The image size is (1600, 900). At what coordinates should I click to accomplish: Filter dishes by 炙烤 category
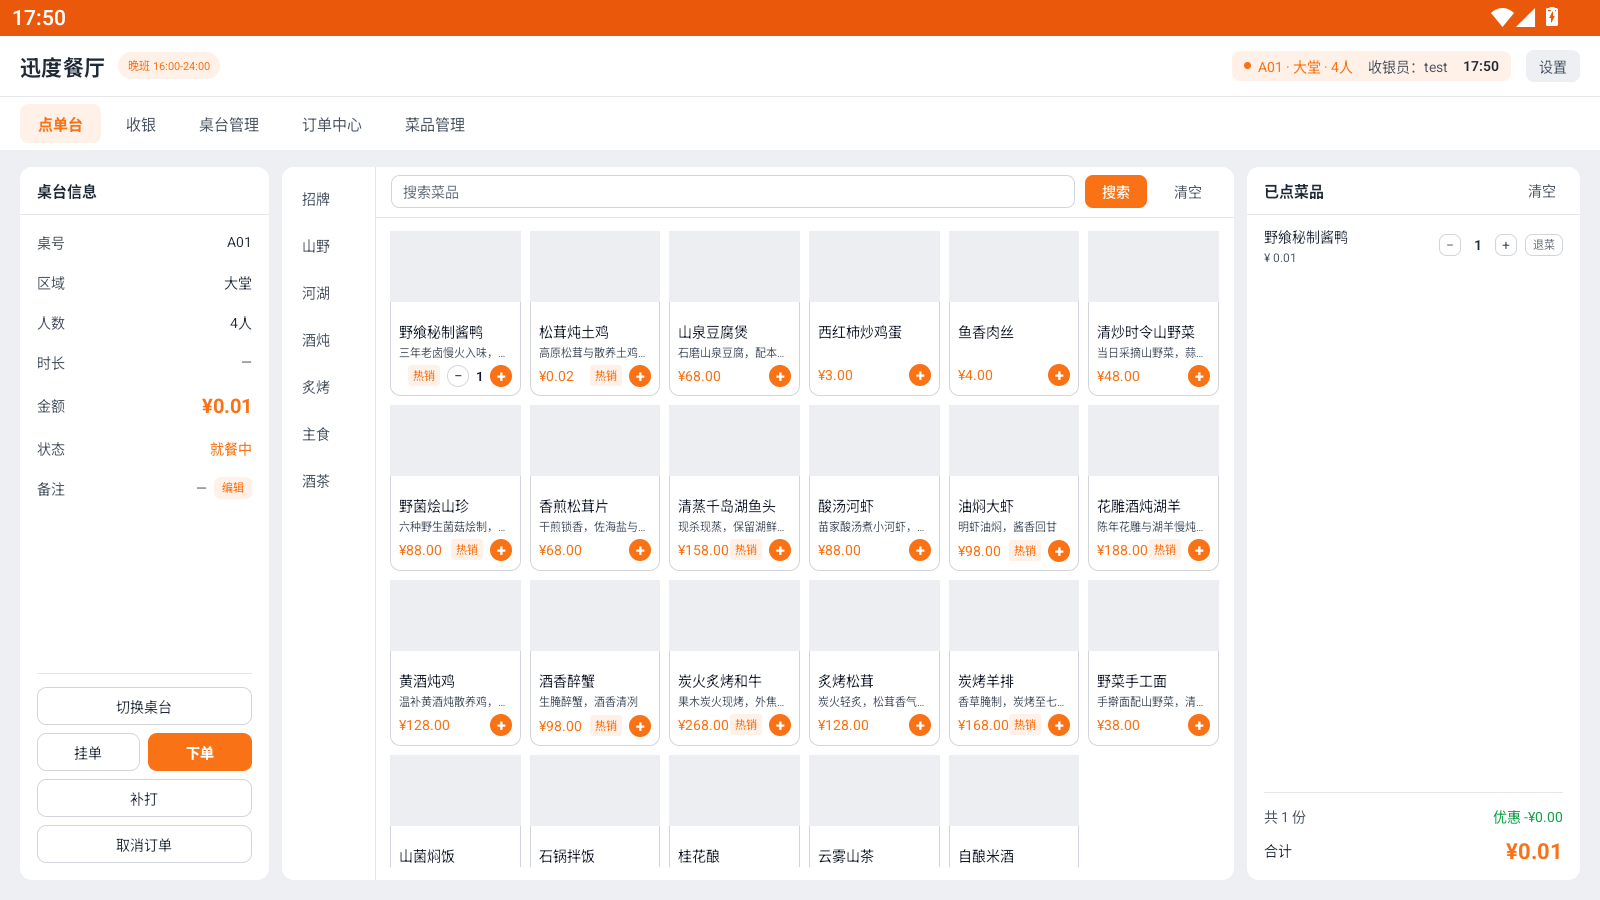tap(316, 387)
